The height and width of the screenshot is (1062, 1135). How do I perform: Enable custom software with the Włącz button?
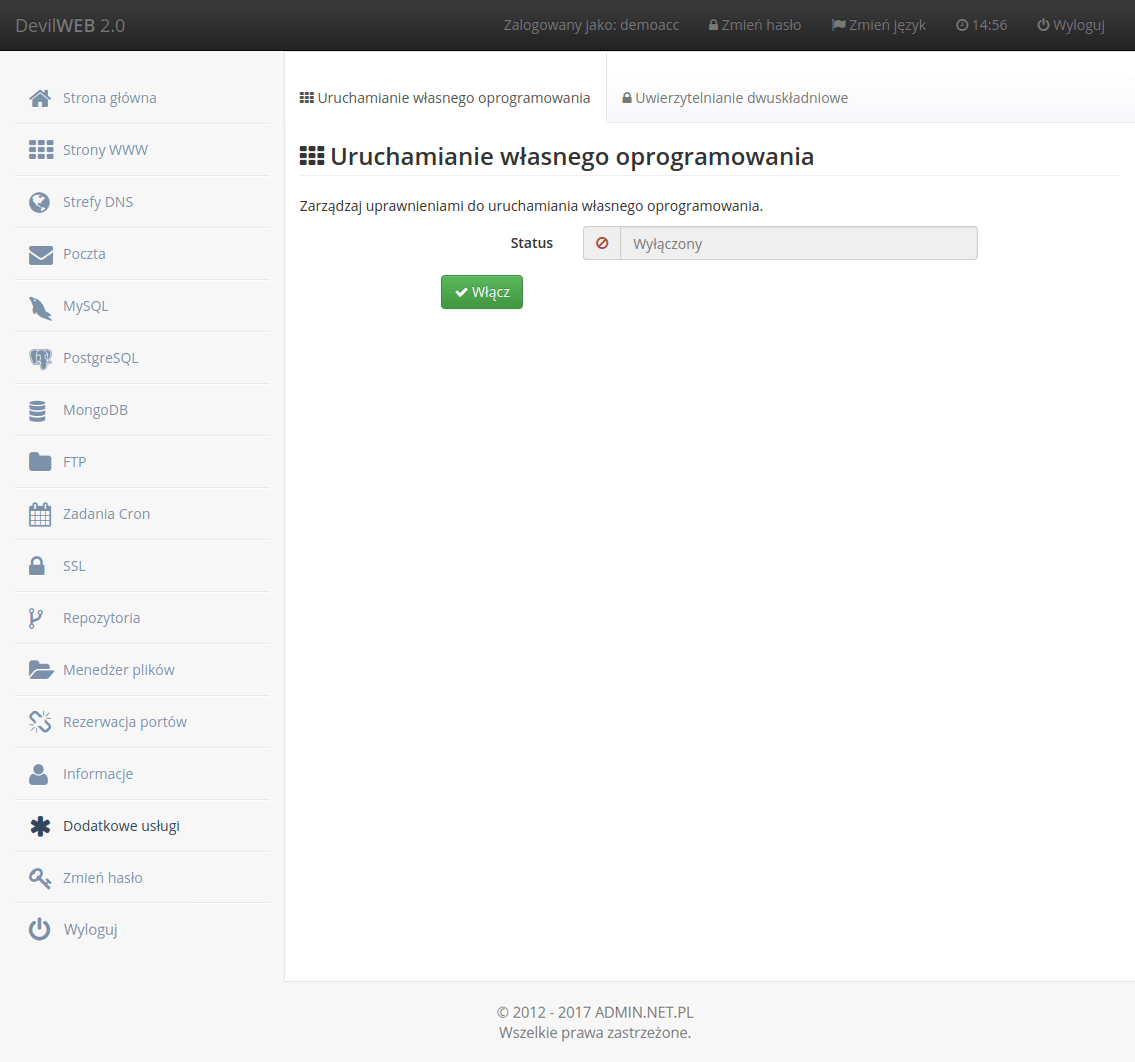coord(482,292)
